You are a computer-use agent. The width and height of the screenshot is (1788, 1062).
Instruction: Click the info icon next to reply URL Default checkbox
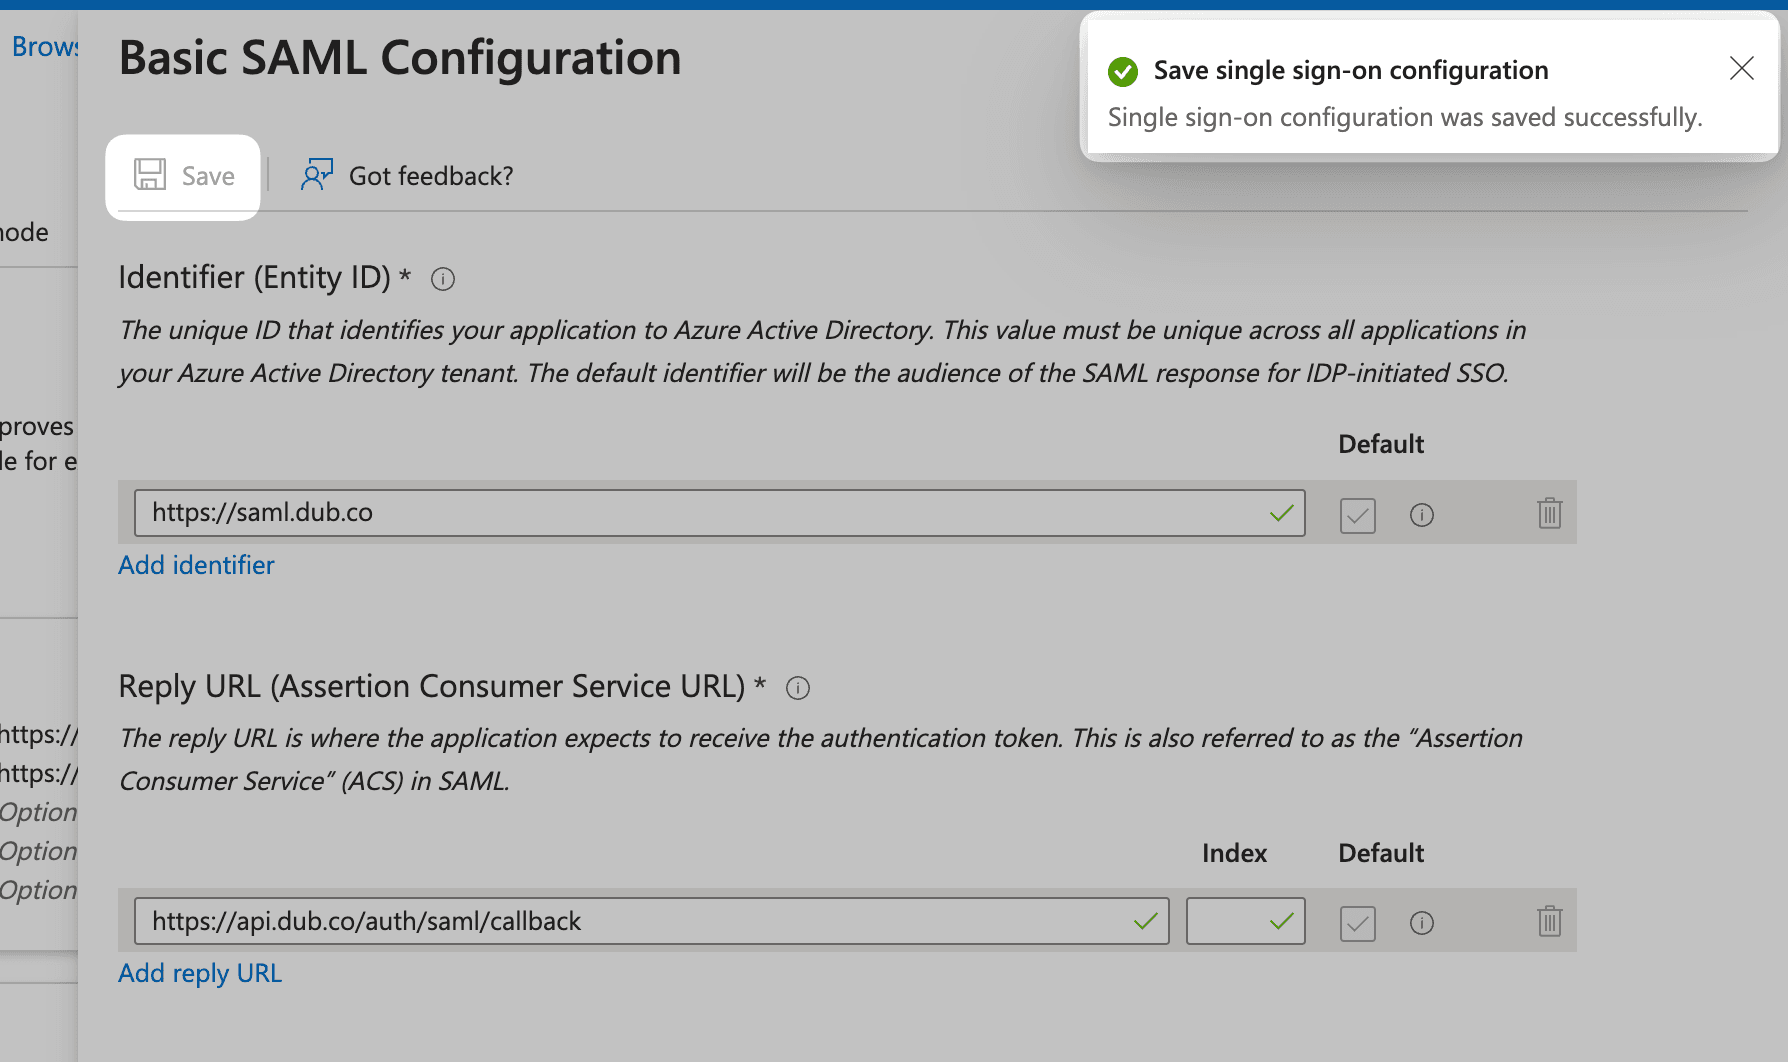(x=1421, y=923)
